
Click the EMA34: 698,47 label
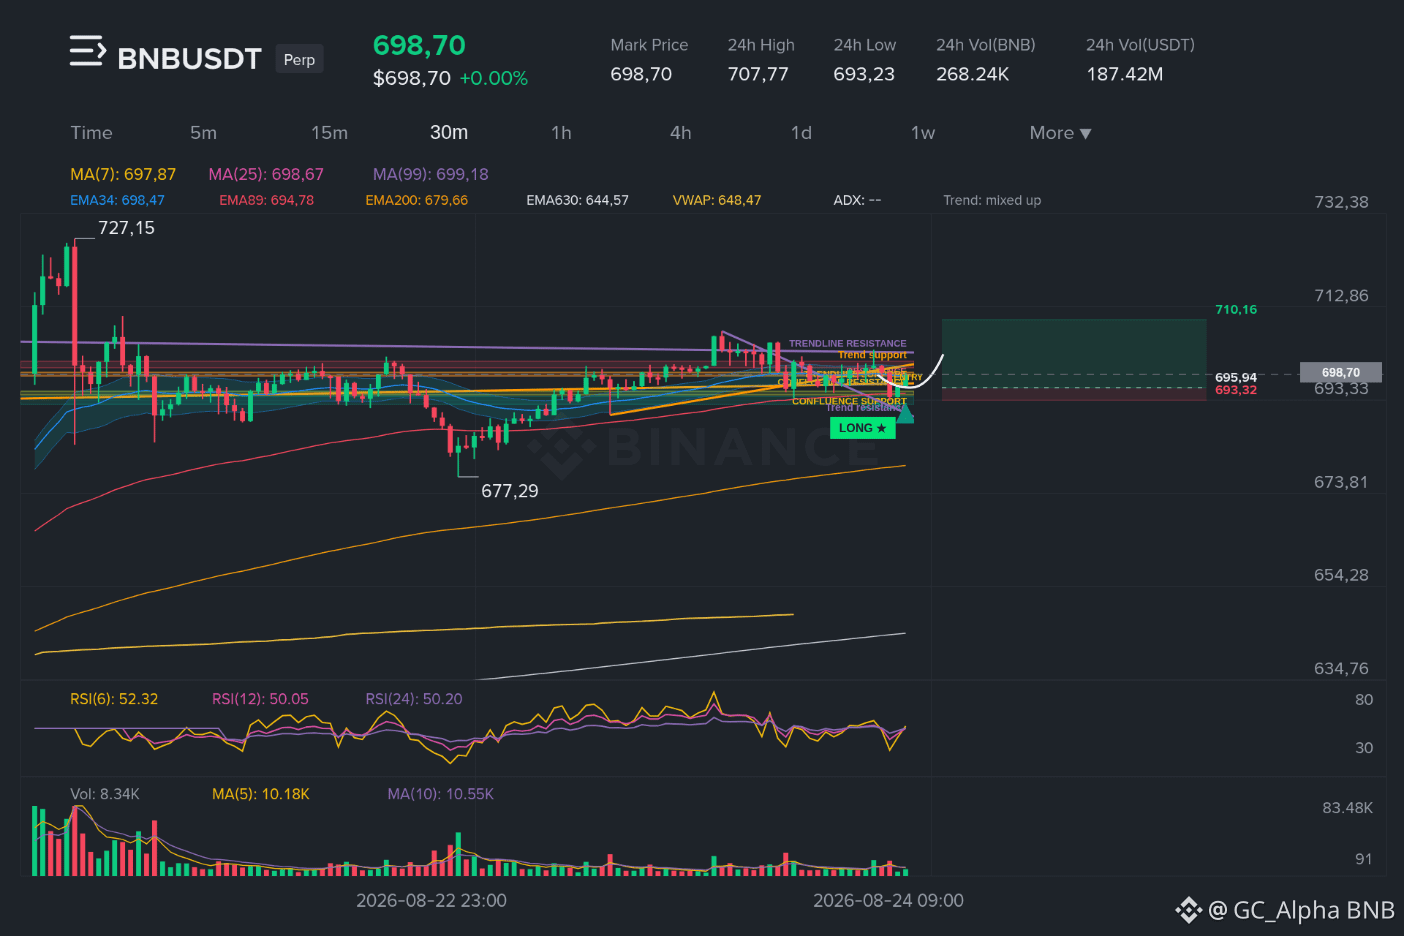117,200
